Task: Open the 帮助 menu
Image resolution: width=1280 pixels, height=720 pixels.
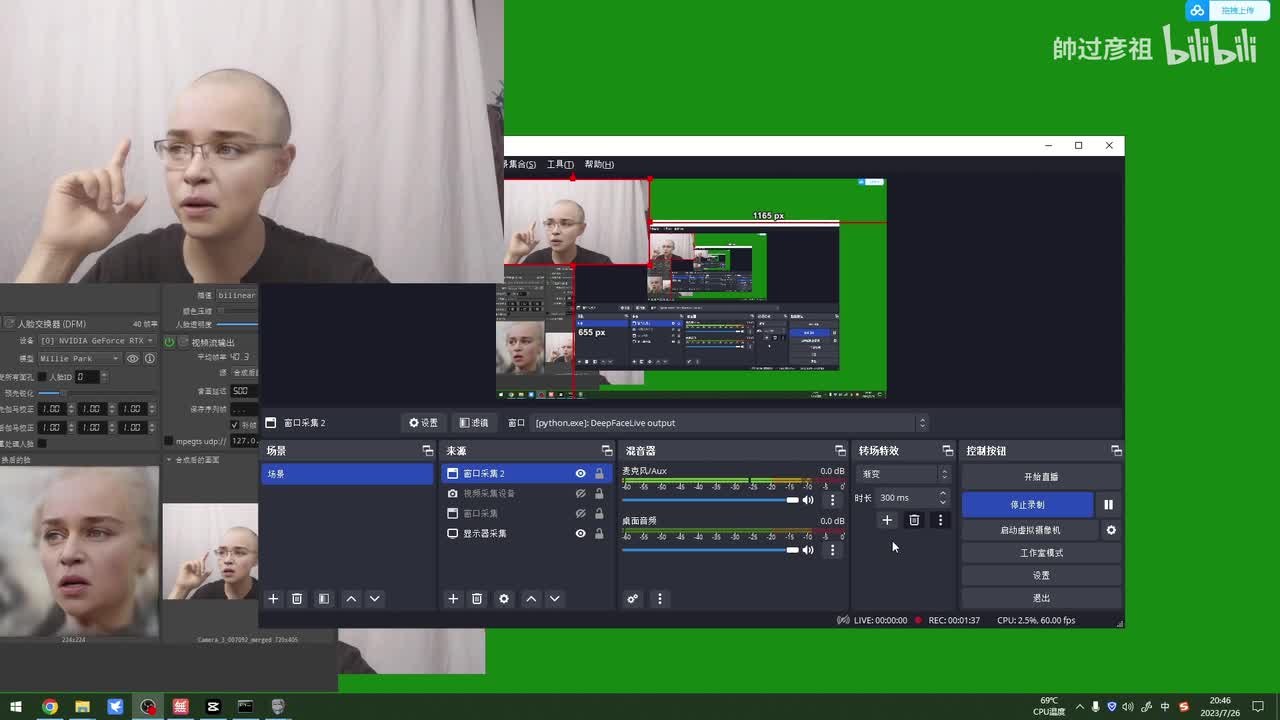Action: pos(598,164)
